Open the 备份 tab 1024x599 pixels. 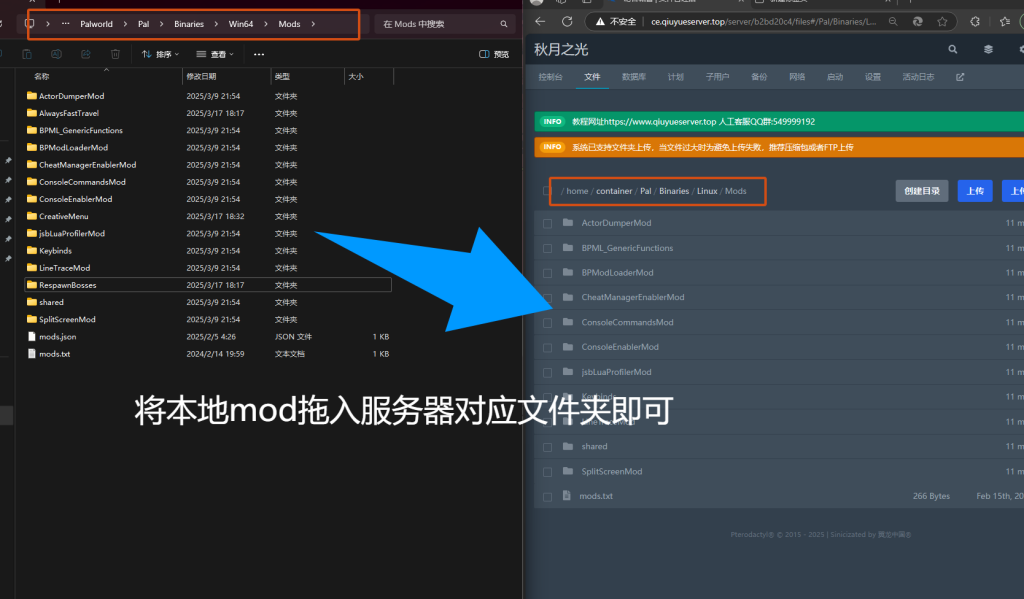(759, 77)
